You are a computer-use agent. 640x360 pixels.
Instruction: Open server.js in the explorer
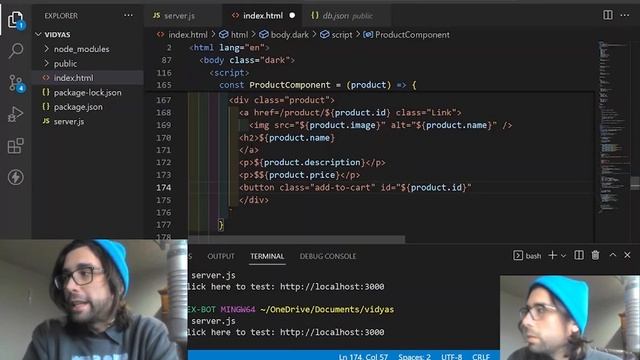[x=87, y=122]
